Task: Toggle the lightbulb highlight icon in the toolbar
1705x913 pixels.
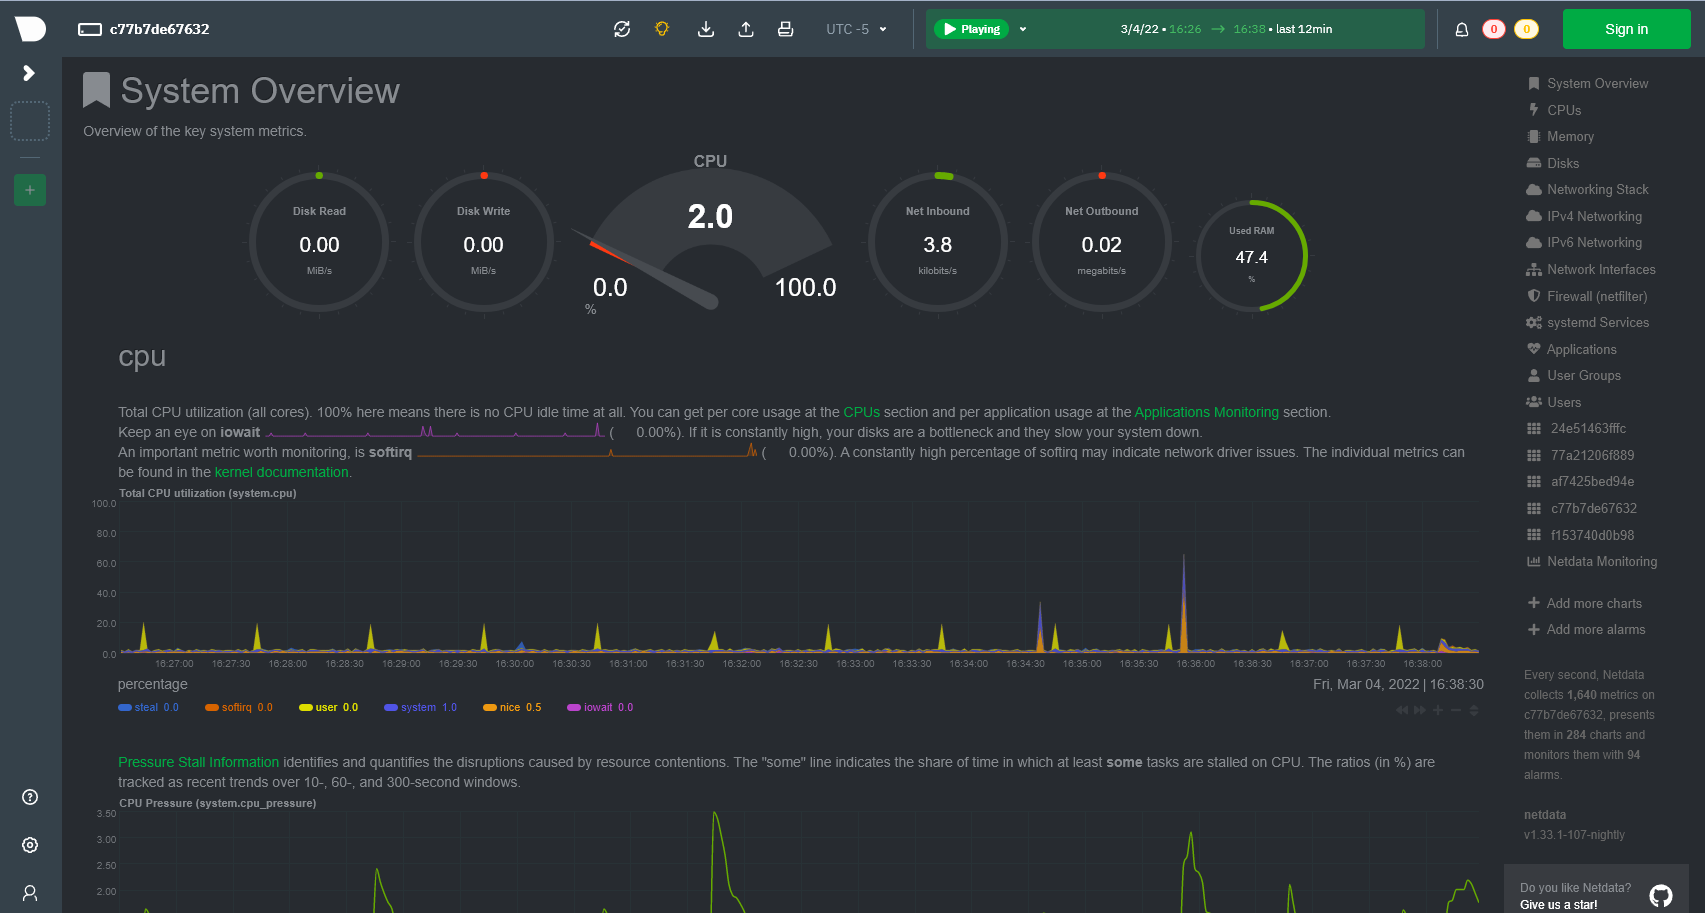Action: coord(662,29)
